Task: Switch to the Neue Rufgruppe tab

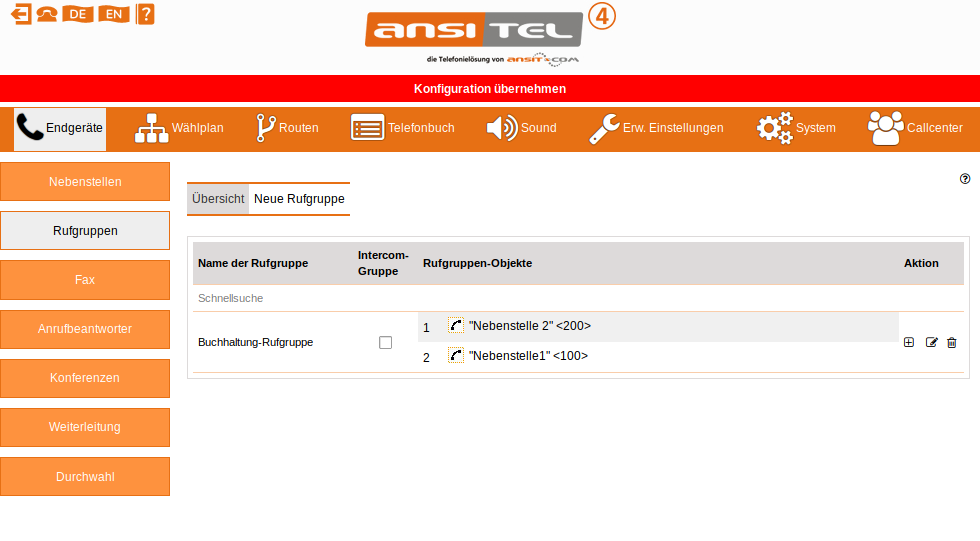Action: coord(299,199)
